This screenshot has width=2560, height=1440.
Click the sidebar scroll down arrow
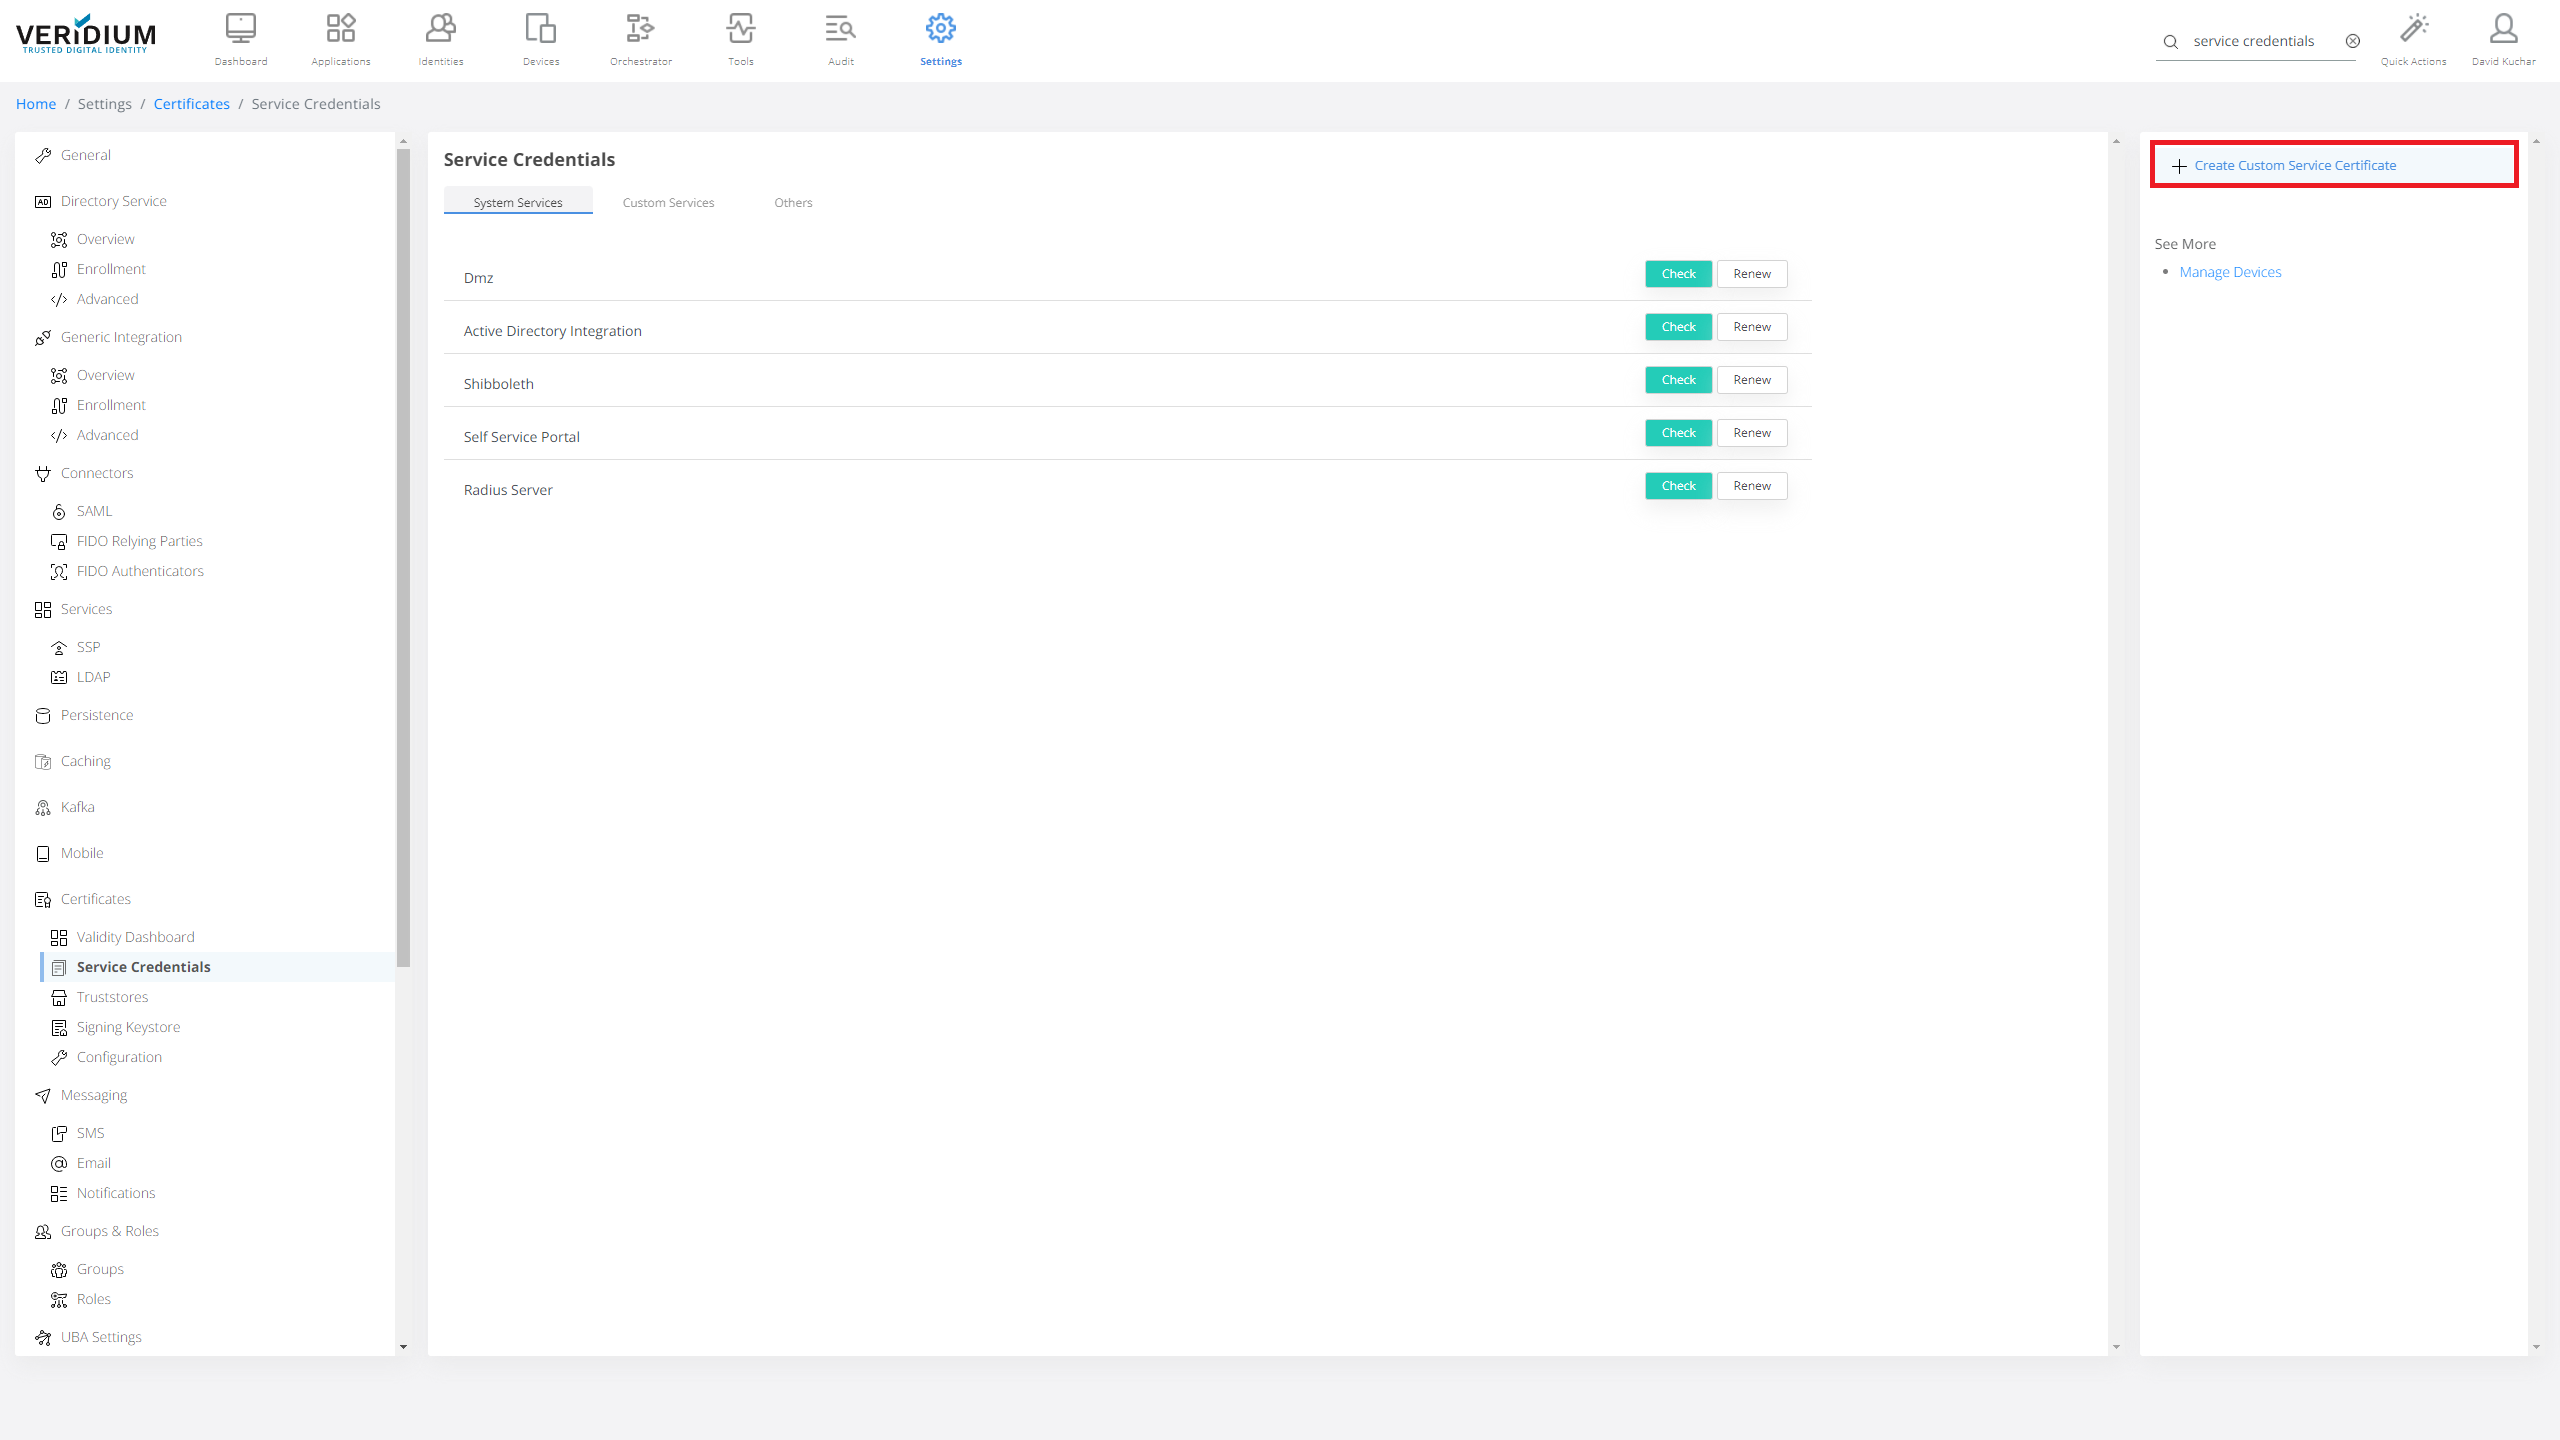pyautogui.click(x=403, y=1346)
